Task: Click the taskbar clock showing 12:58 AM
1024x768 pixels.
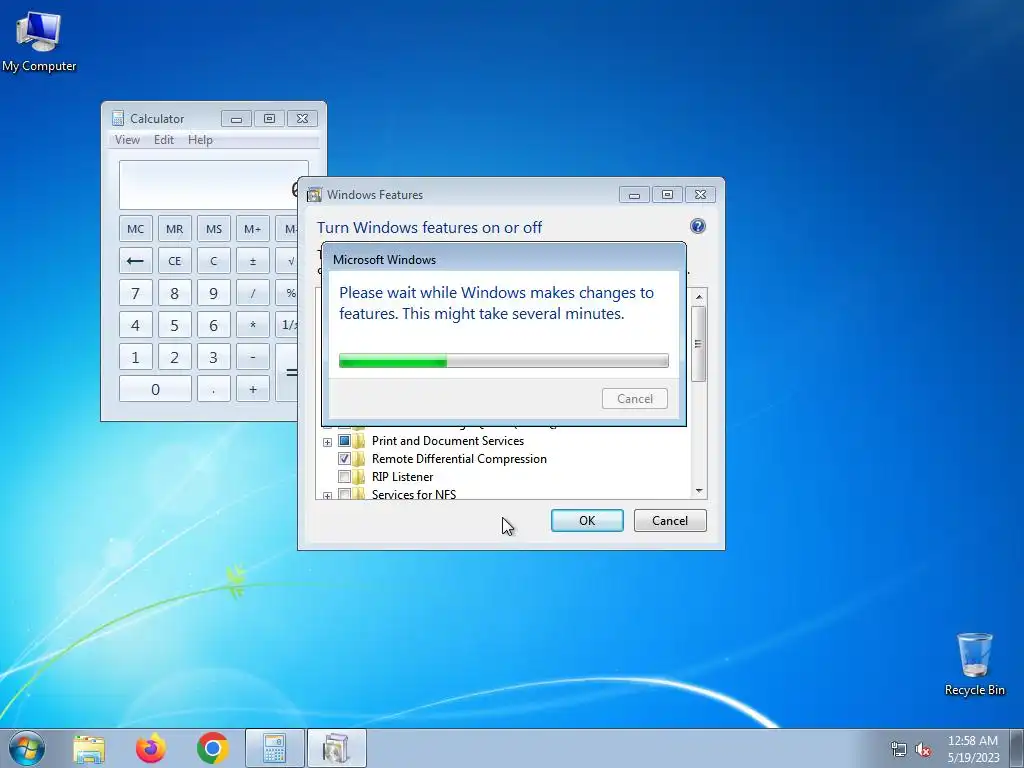Action: coord(973,748)
